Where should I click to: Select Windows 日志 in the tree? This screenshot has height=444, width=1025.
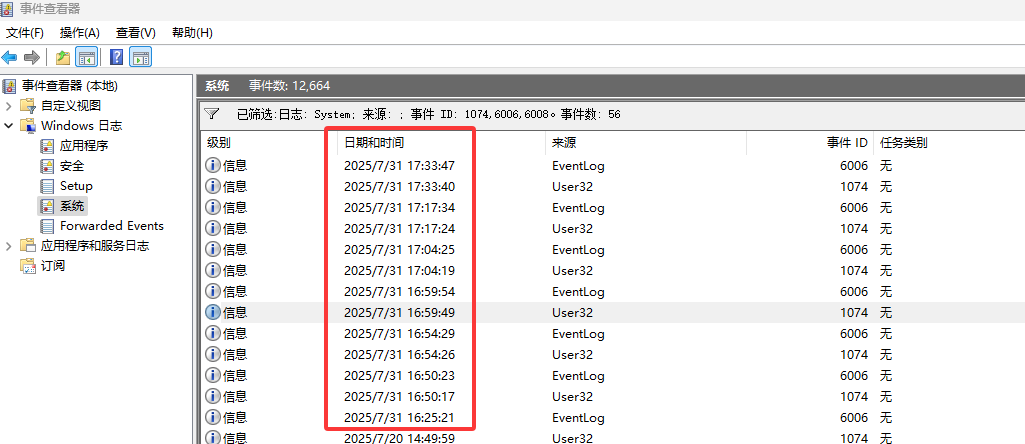click(x=81, y=126)
